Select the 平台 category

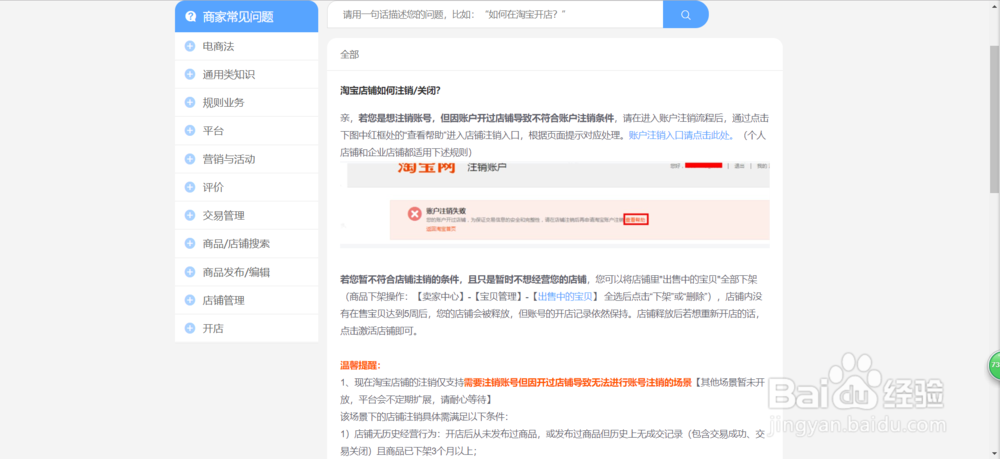(x=246, y=130)
